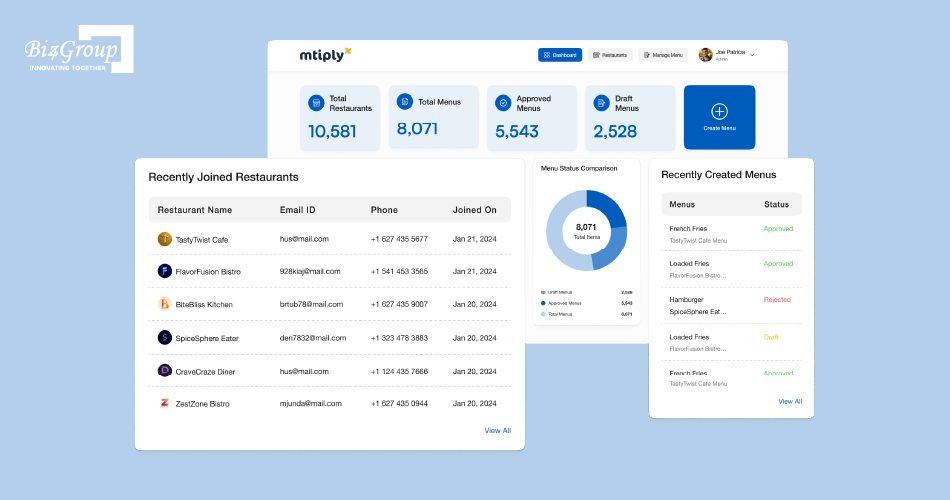Click the TastyTwist Cafe logo icon
The height and width of the screenshot is (500, 950).
[165, 239]
